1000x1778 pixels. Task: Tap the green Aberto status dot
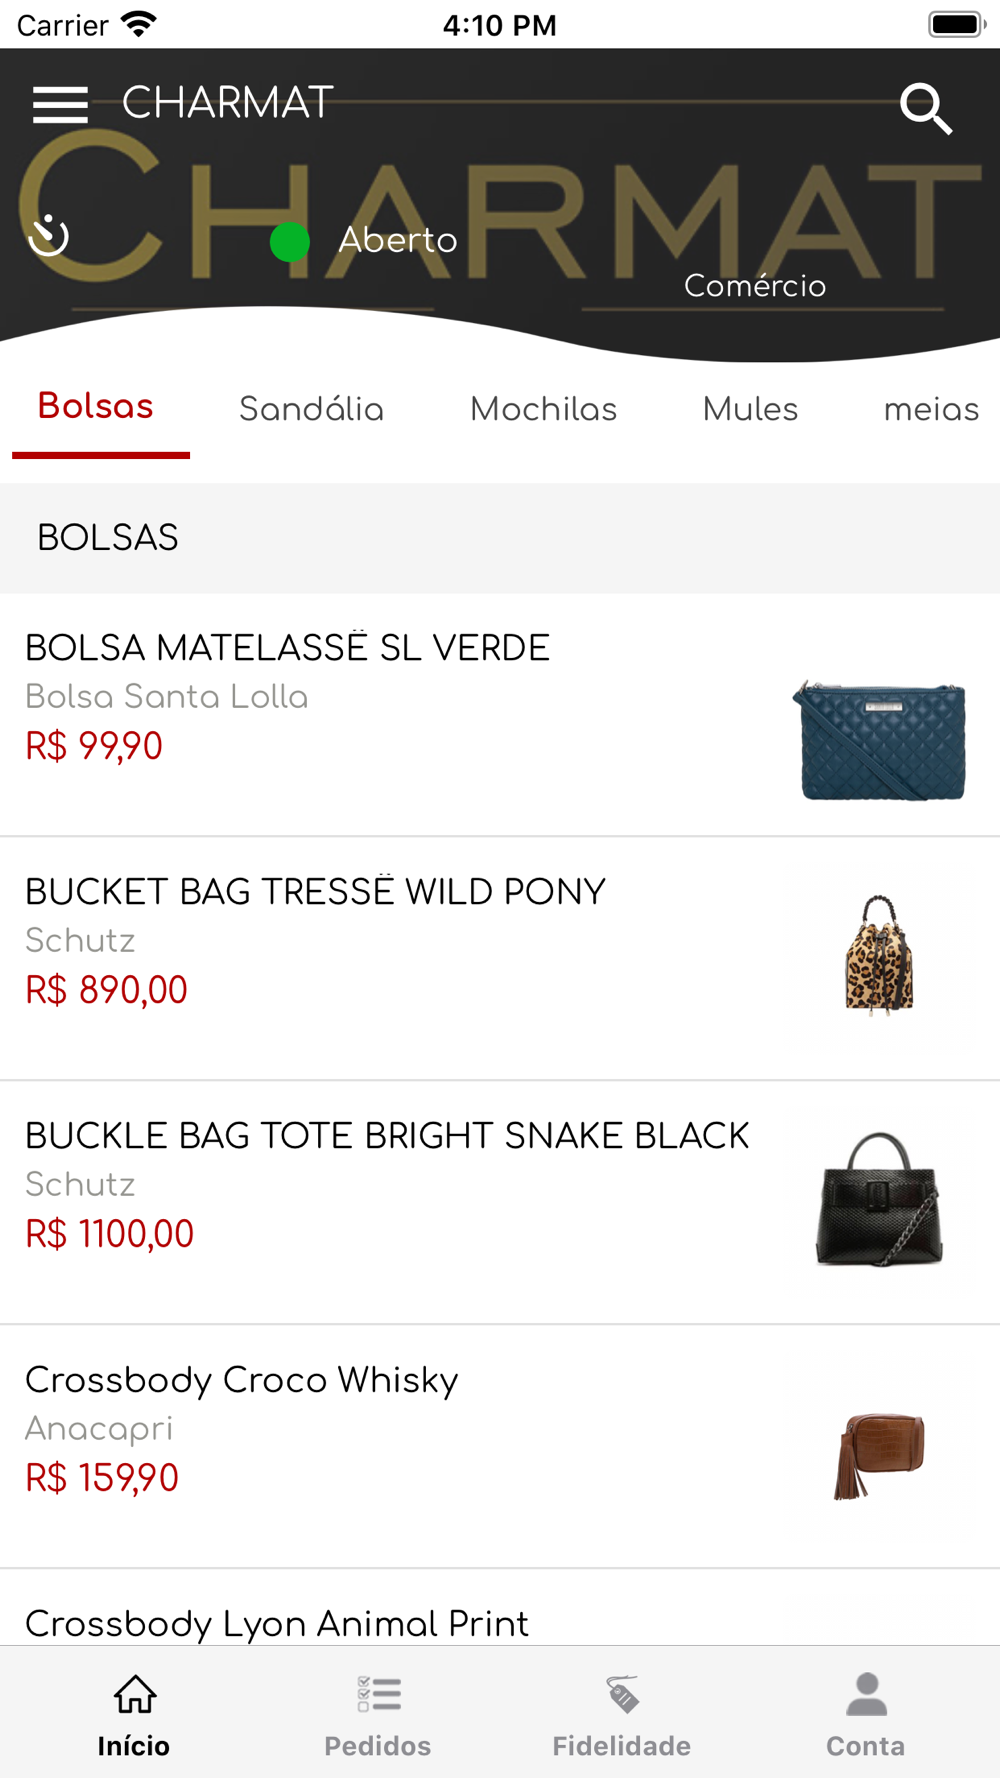coord(290,242)
